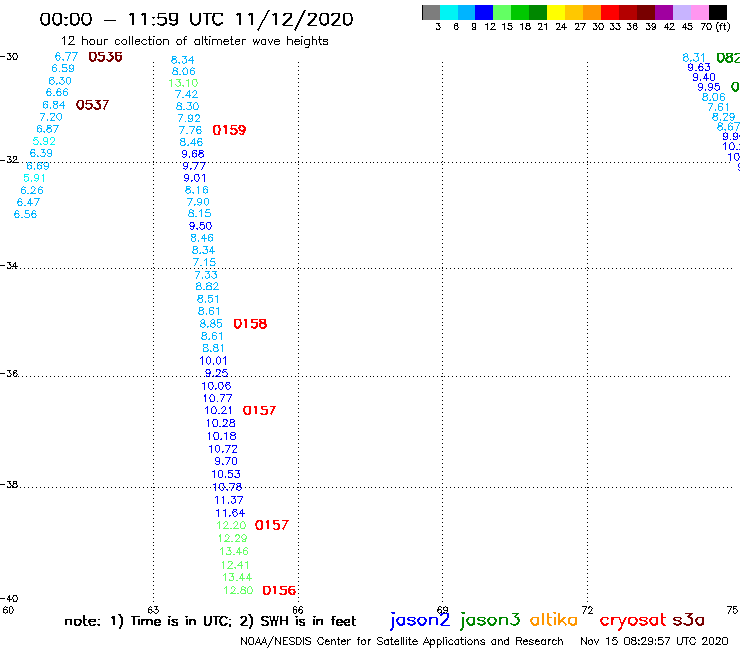Click the lavender swatch above the 45 label
Screen dimensions: 740x650
pyautogui.click(x=681, y=12)
